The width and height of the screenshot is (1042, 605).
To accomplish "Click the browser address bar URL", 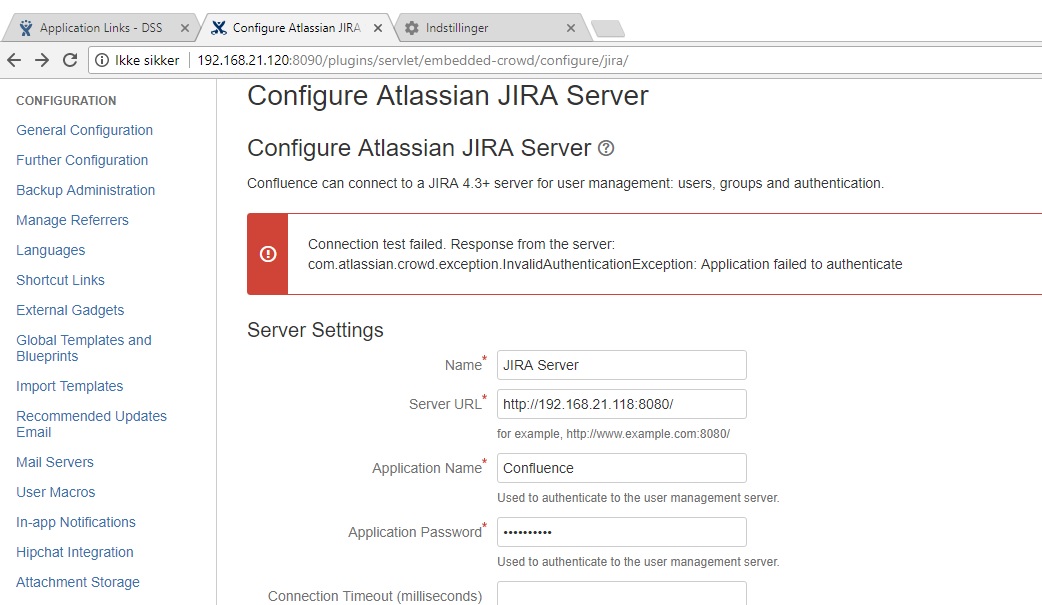I will coord(413,60).
